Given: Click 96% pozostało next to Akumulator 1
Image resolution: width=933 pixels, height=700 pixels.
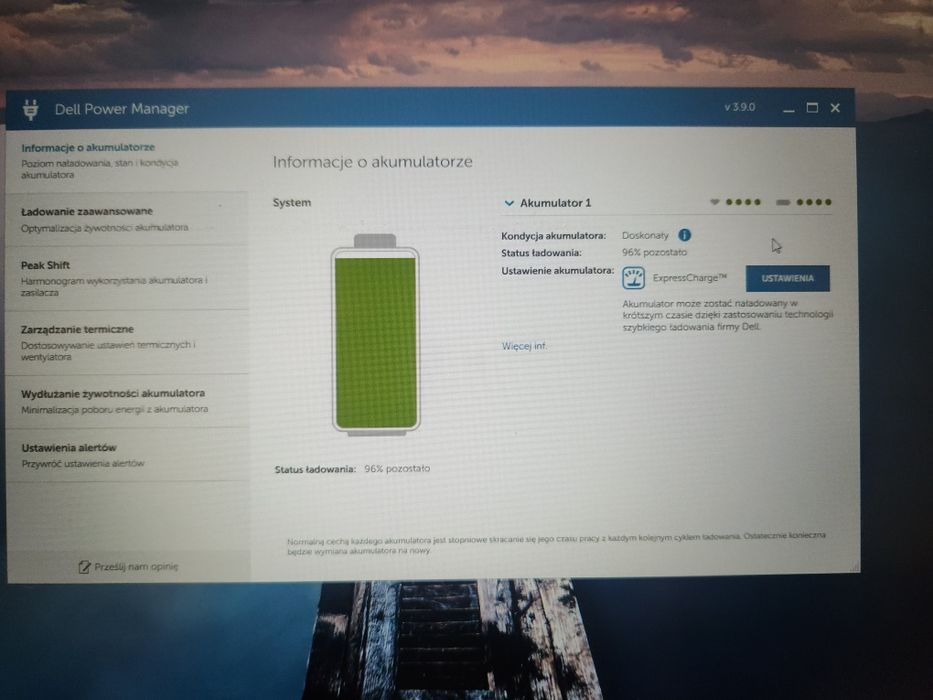Looking at the screenshot, I should [x=654, y=252].
